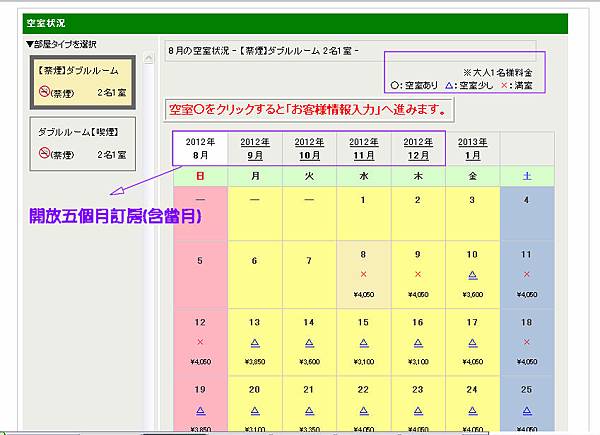This screenshot has height=435, width=600.
Task: Click the red 日 Sunday column header
Action: point(200,176)
